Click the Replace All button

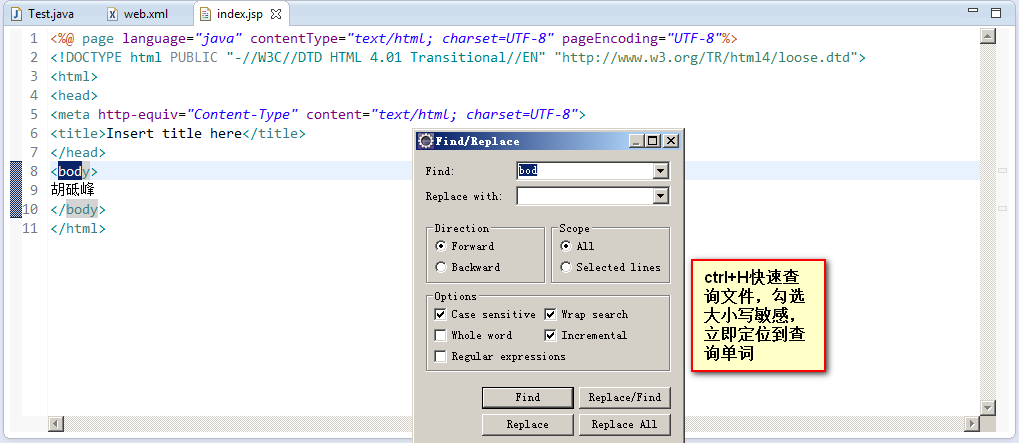point(623,424)
